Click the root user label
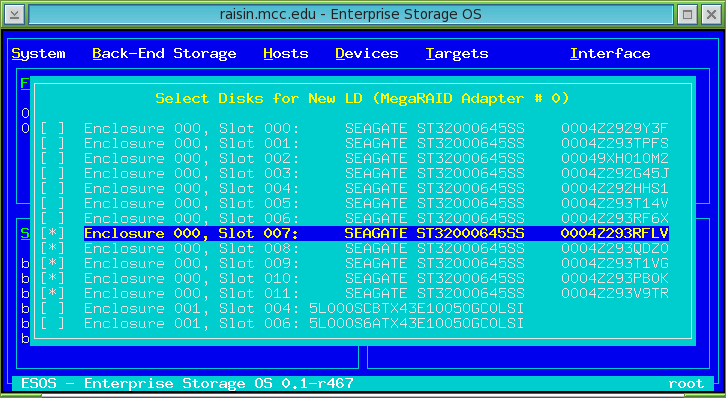The image size is (726, 398). [686, 383]
